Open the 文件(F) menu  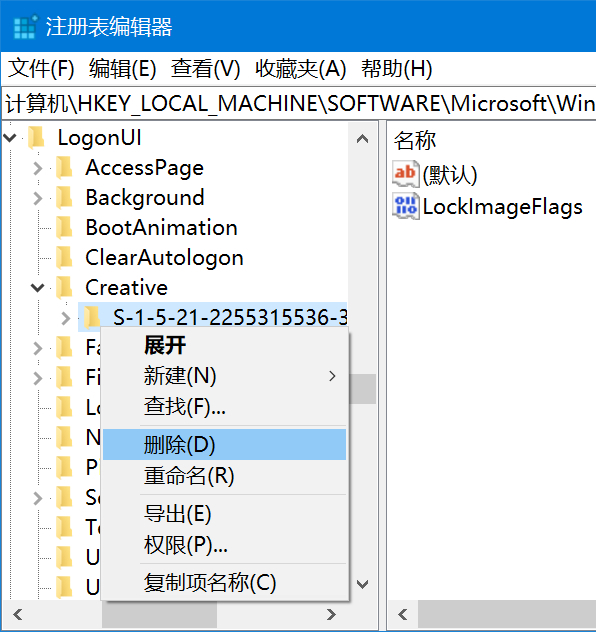pos(42,69)
